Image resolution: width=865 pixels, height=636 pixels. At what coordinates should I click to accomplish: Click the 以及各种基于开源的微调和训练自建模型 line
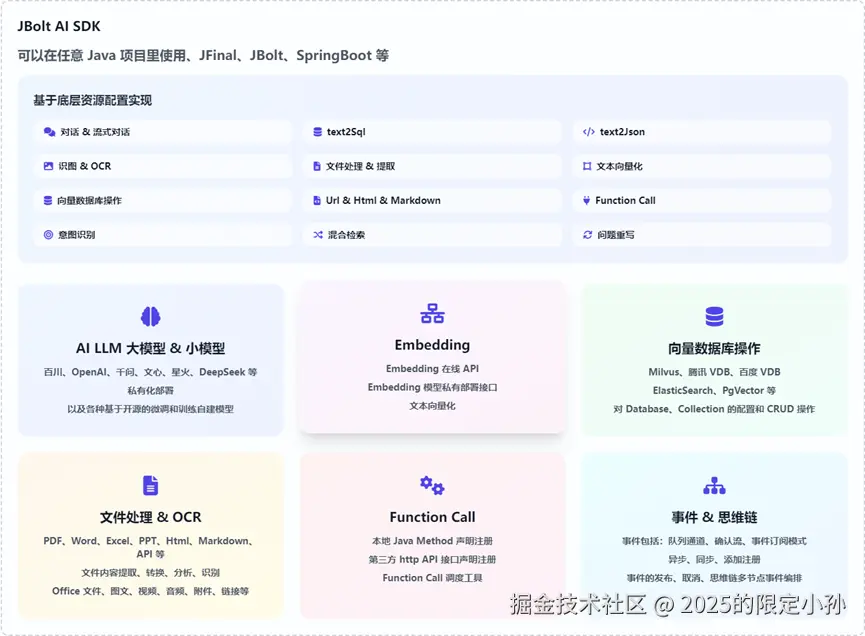151,409
